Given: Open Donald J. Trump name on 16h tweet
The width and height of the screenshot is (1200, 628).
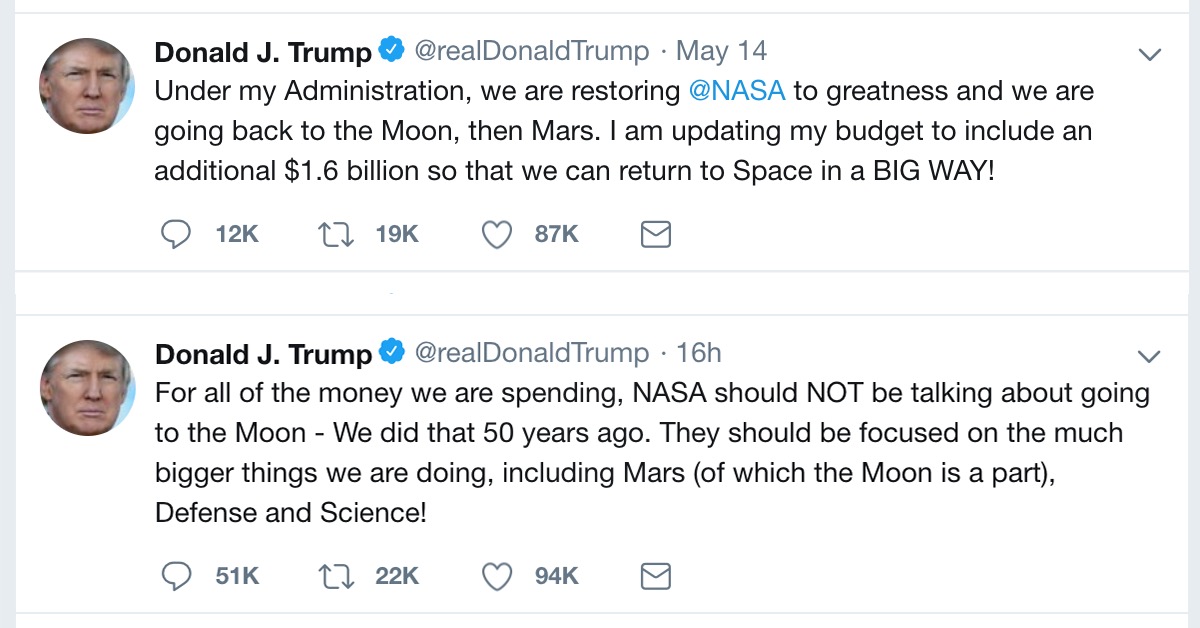Looking at the screenshot, I should click(263, 354).
